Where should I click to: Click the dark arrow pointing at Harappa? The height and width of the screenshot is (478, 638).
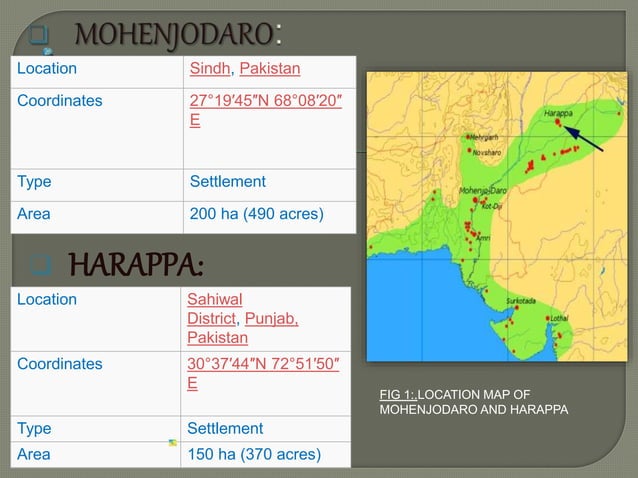point(583,138)
